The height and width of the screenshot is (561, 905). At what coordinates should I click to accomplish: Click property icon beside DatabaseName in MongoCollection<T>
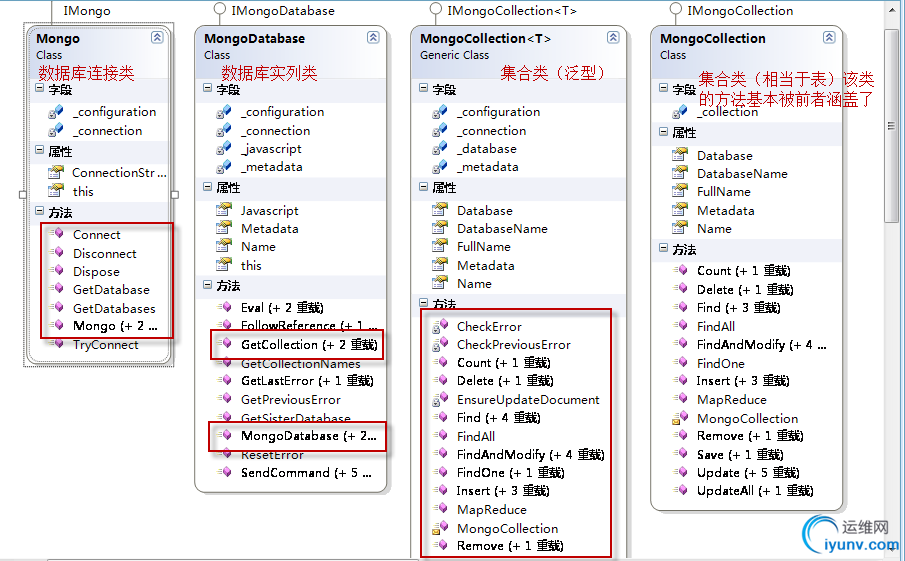coord(440,228)
